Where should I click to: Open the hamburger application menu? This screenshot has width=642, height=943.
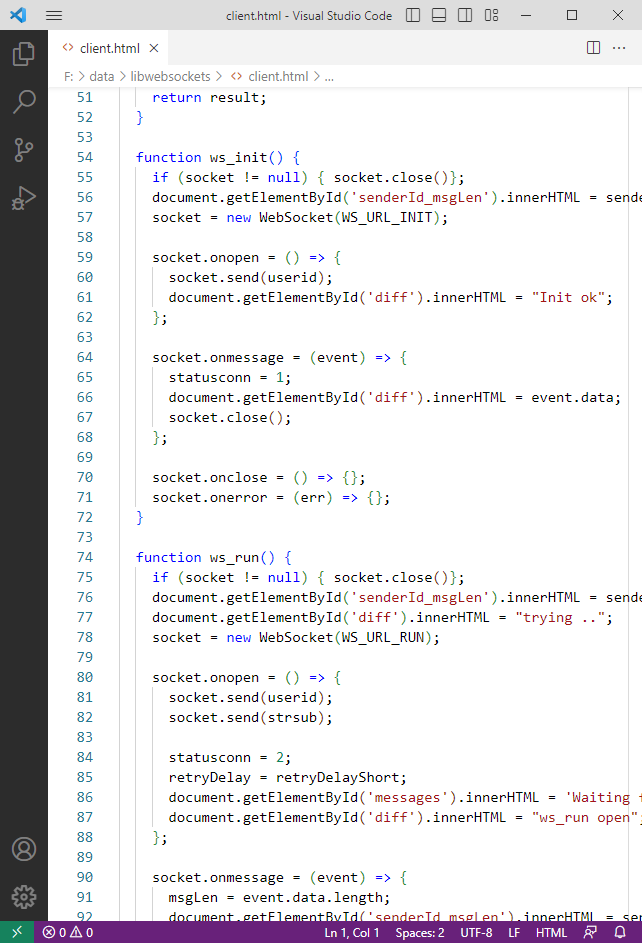coord(54,16)
